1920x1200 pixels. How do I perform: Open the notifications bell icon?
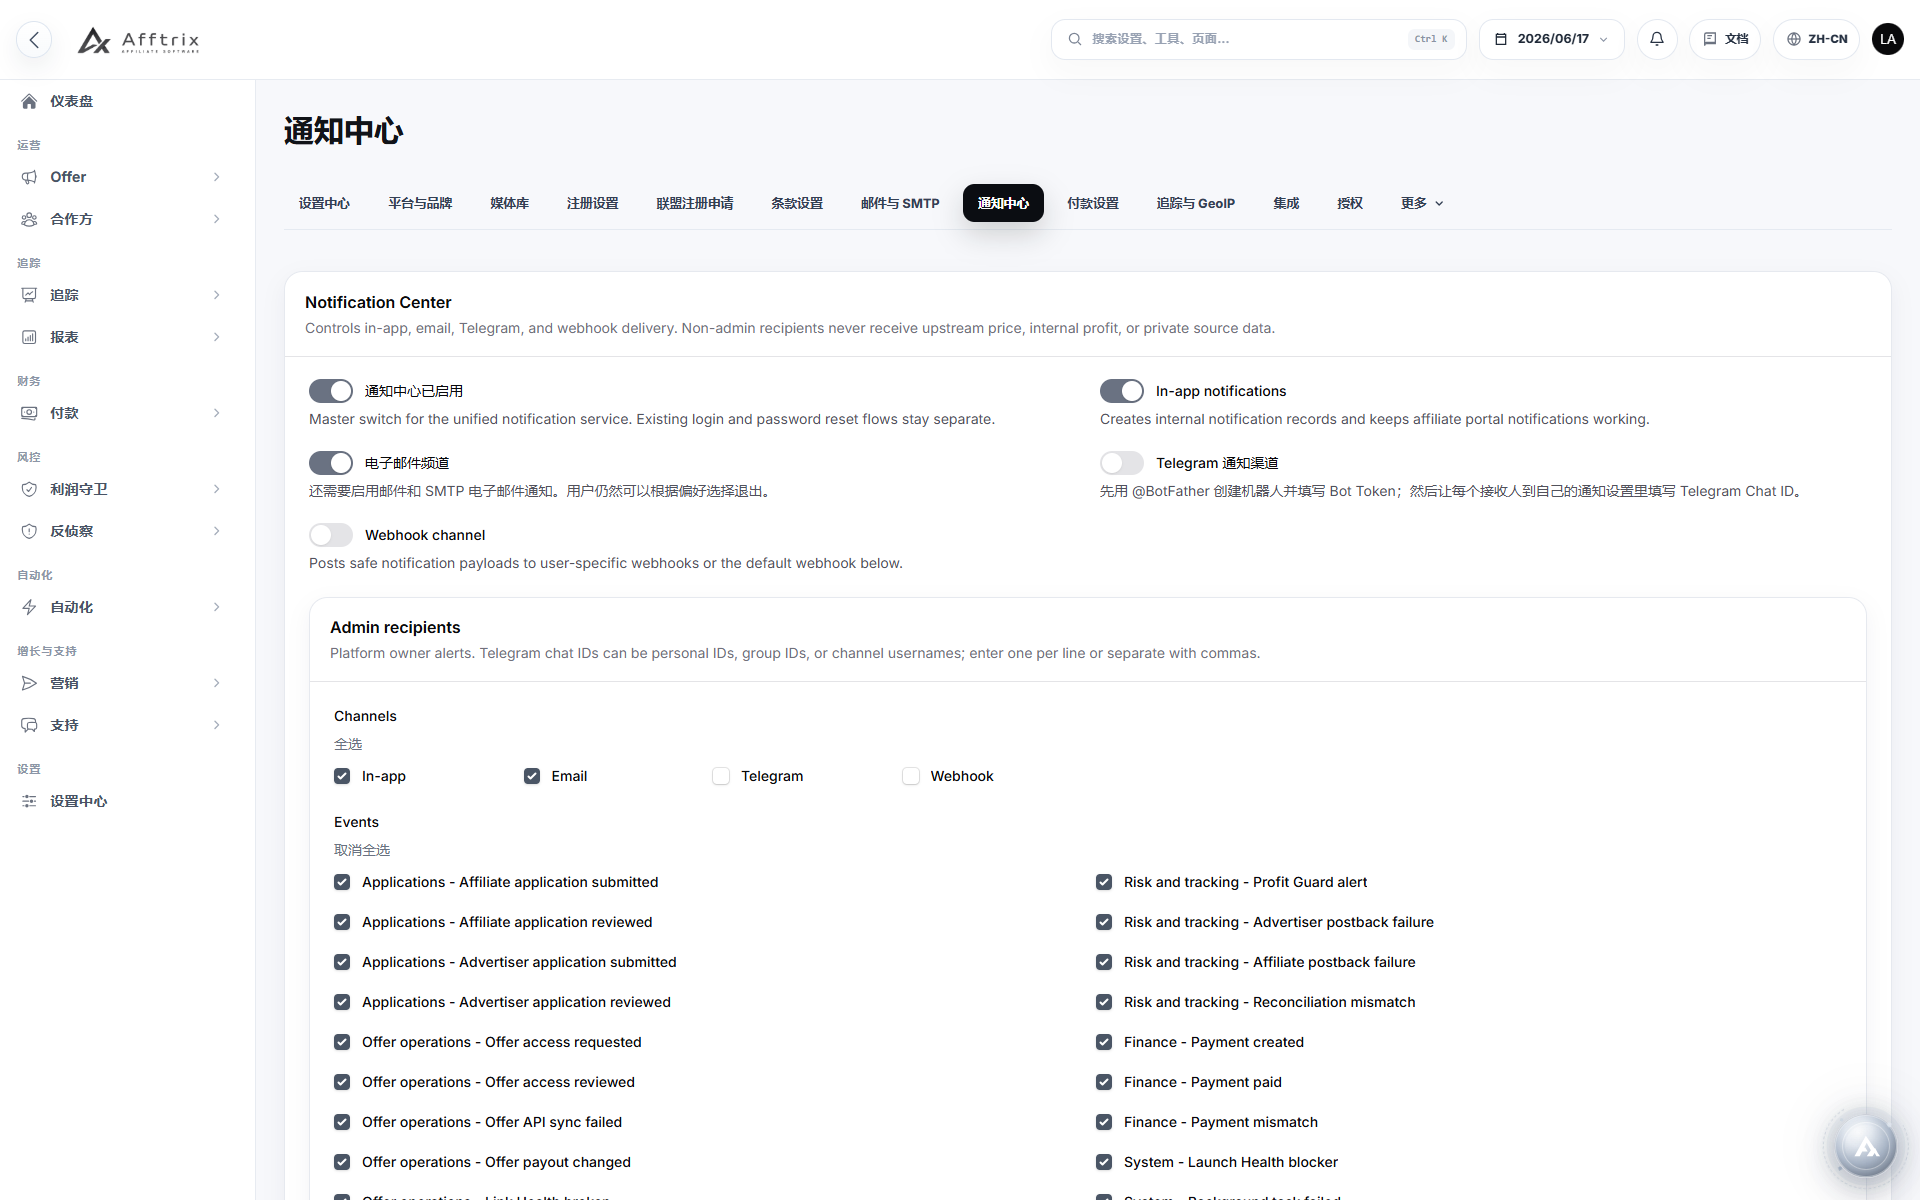click(x=1657, y=39)
